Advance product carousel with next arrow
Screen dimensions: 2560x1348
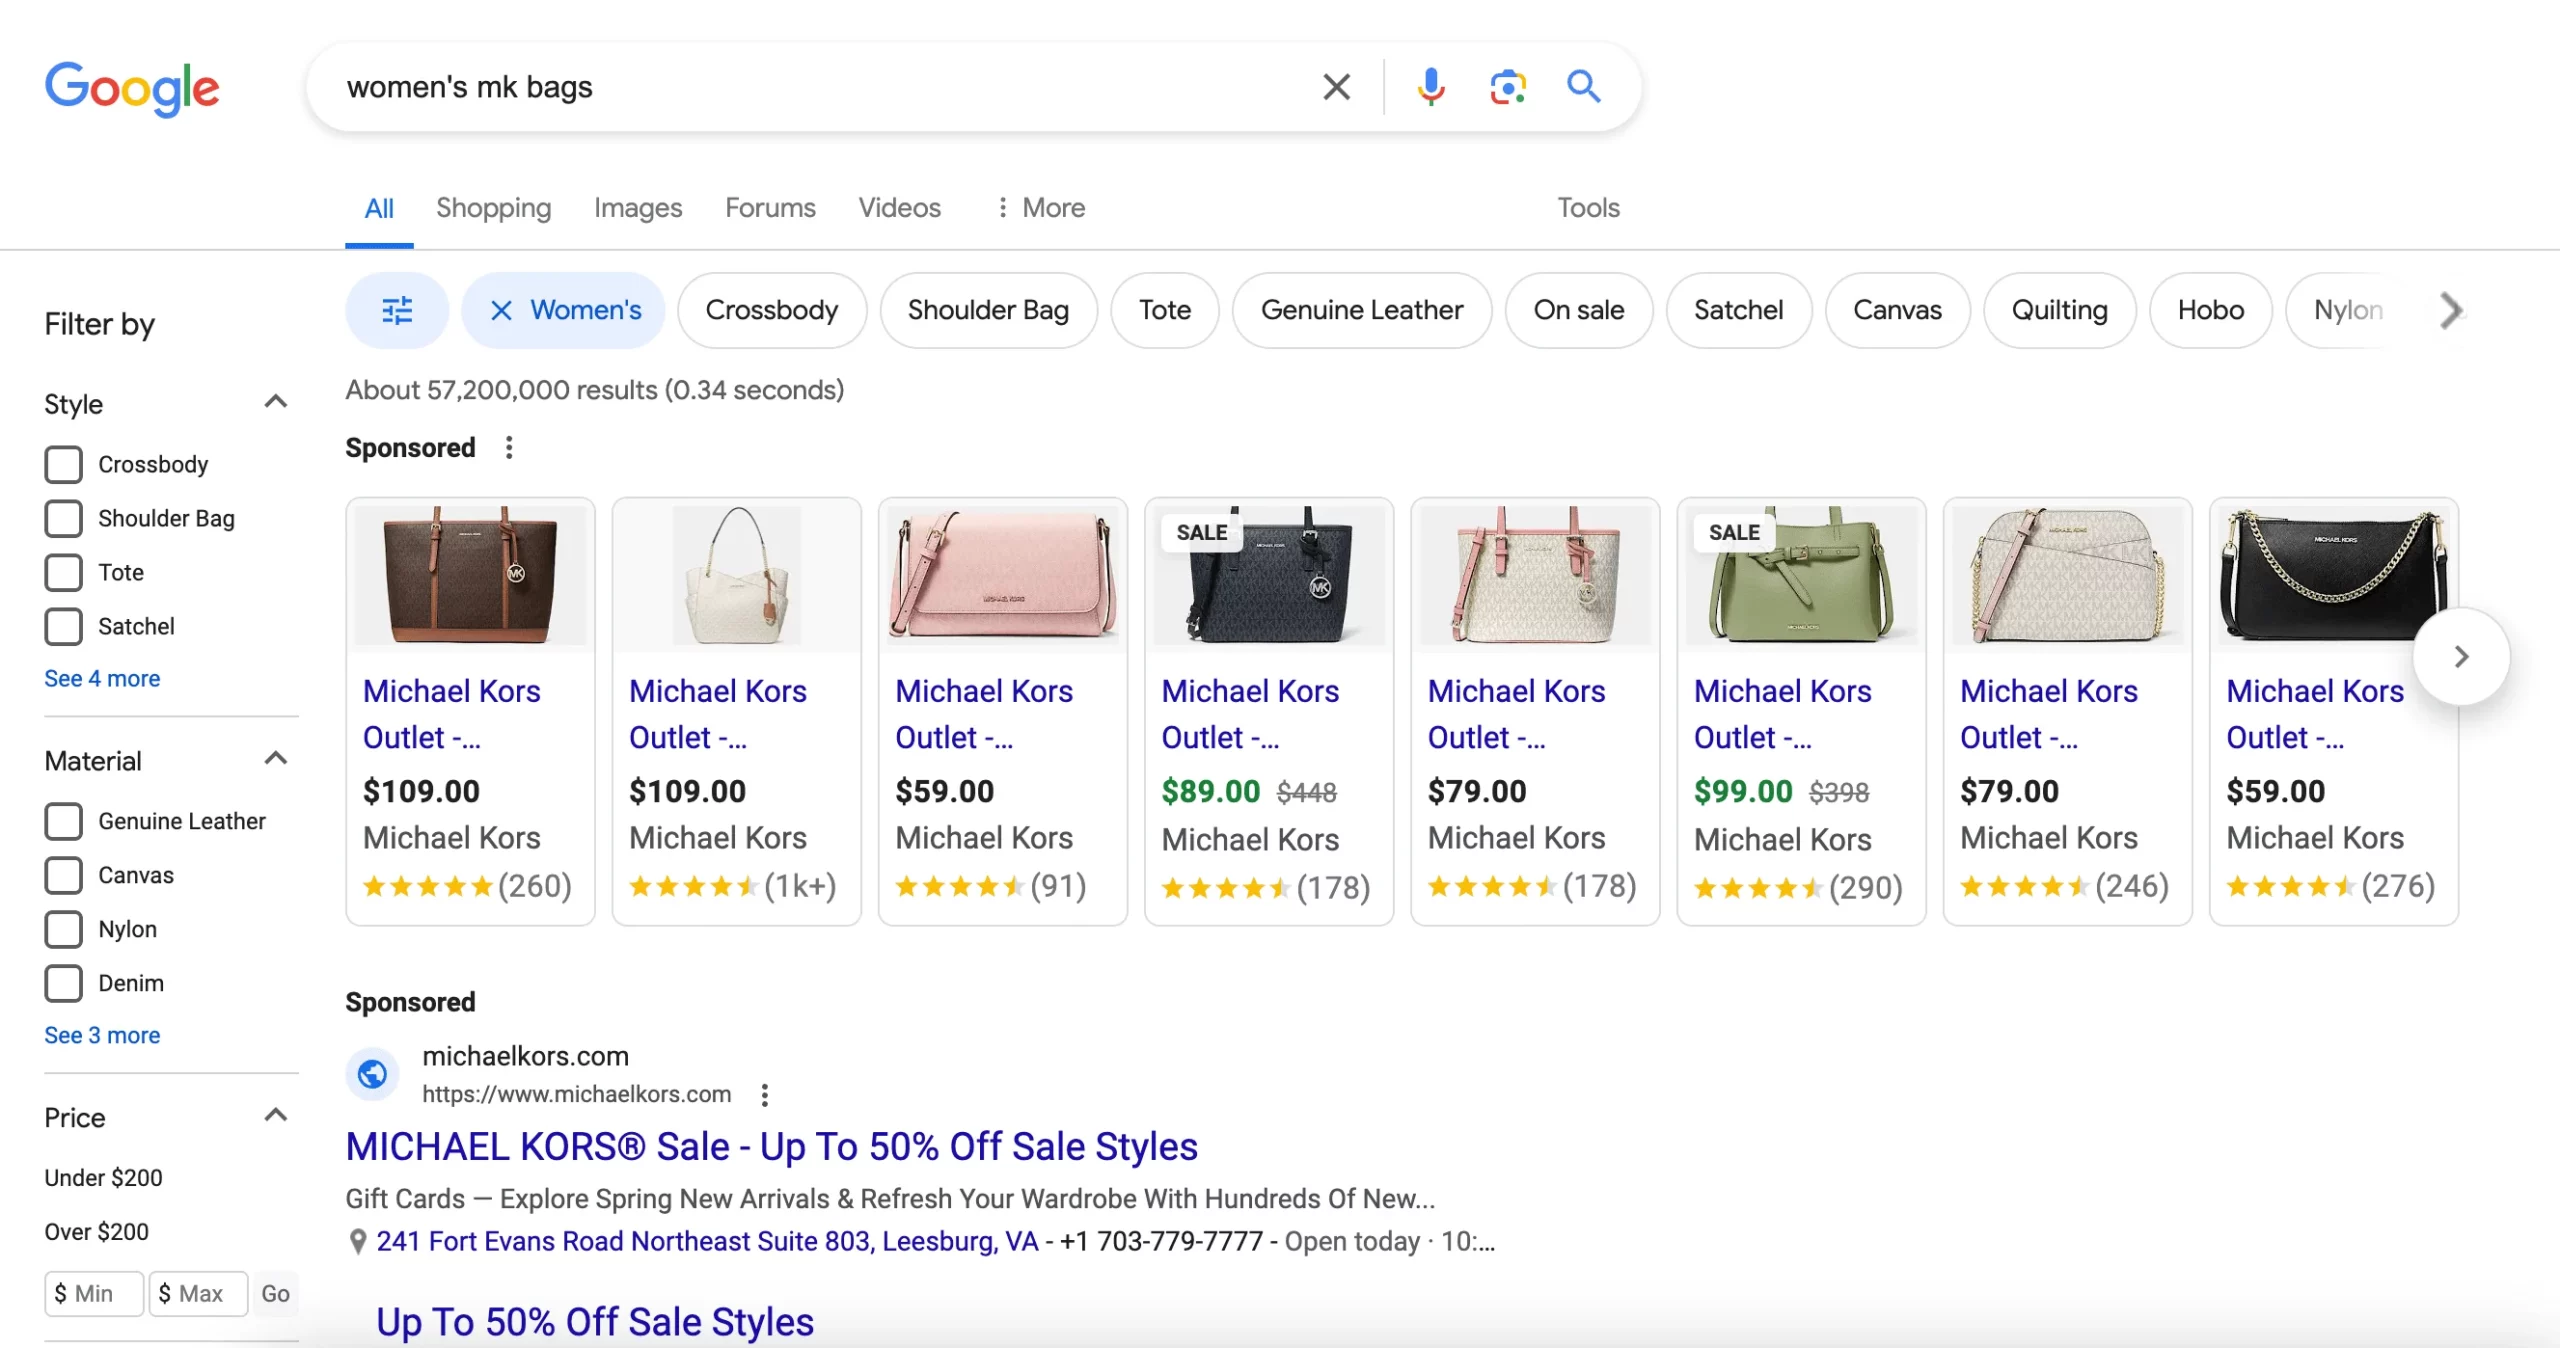click(x=2461, y=656)
